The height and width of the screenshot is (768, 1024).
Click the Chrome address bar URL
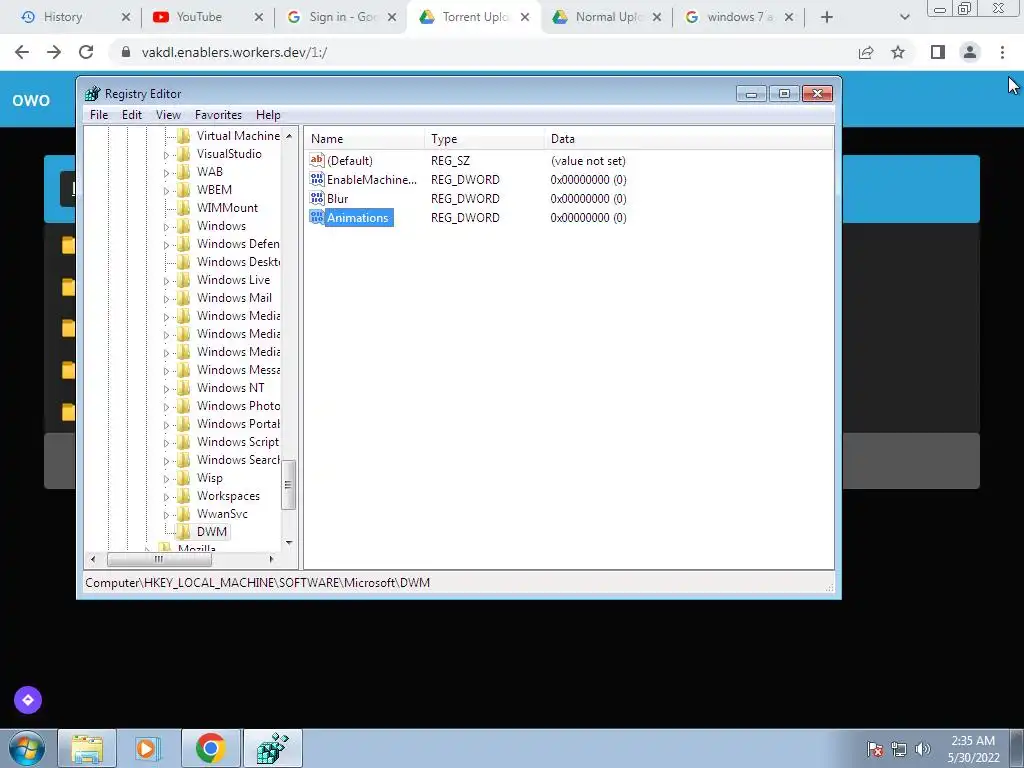(234, 52)
